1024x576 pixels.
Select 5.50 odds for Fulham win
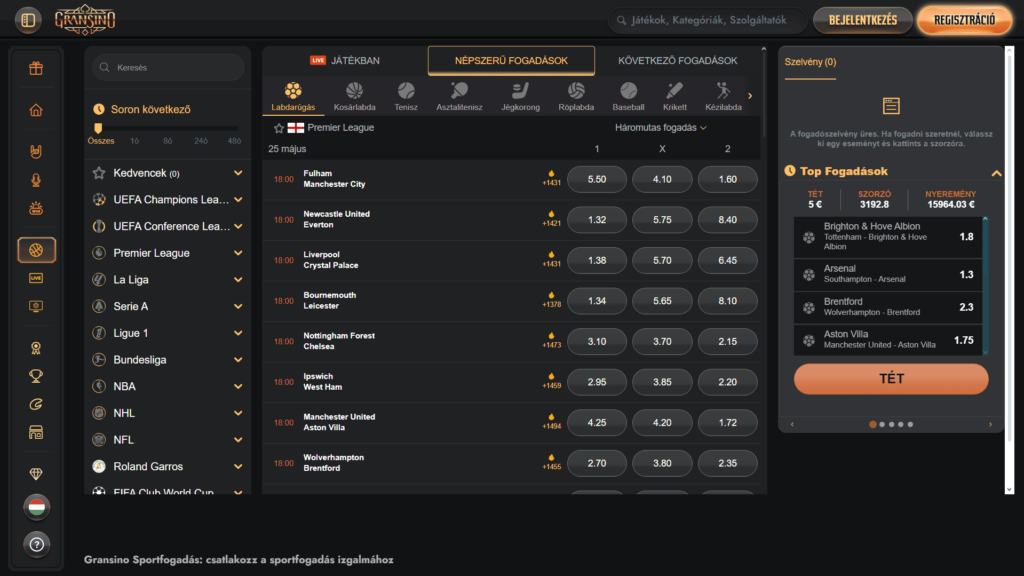click(x=597, y=179)
